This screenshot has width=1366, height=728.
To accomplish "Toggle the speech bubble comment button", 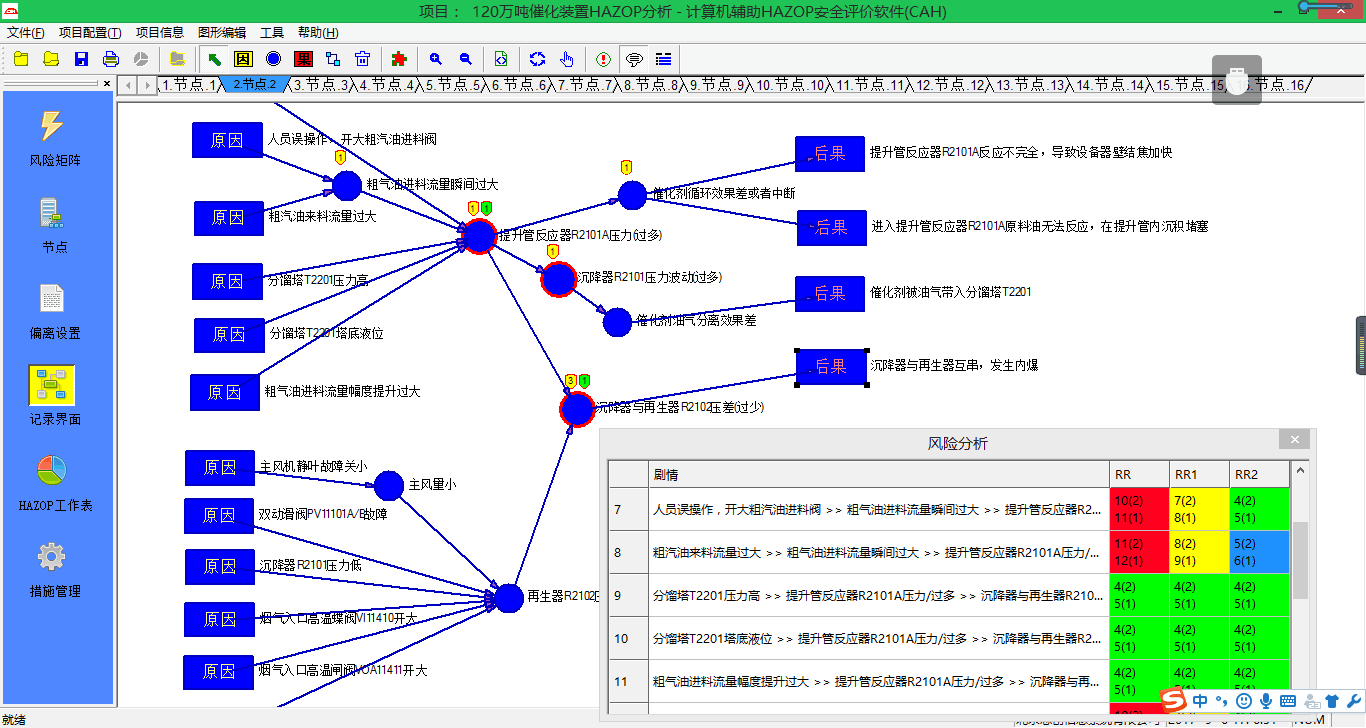I will pyautogui.click(x=633, y=59).
